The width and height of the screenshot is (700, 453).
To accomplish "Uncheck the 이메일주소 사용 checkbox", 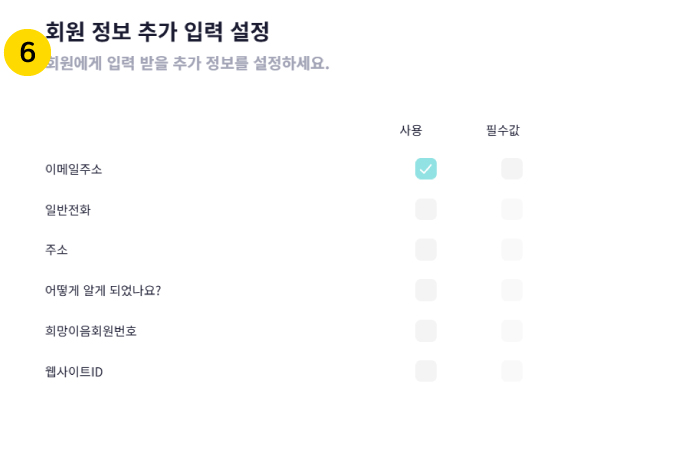I will click(x=426, y=169).
